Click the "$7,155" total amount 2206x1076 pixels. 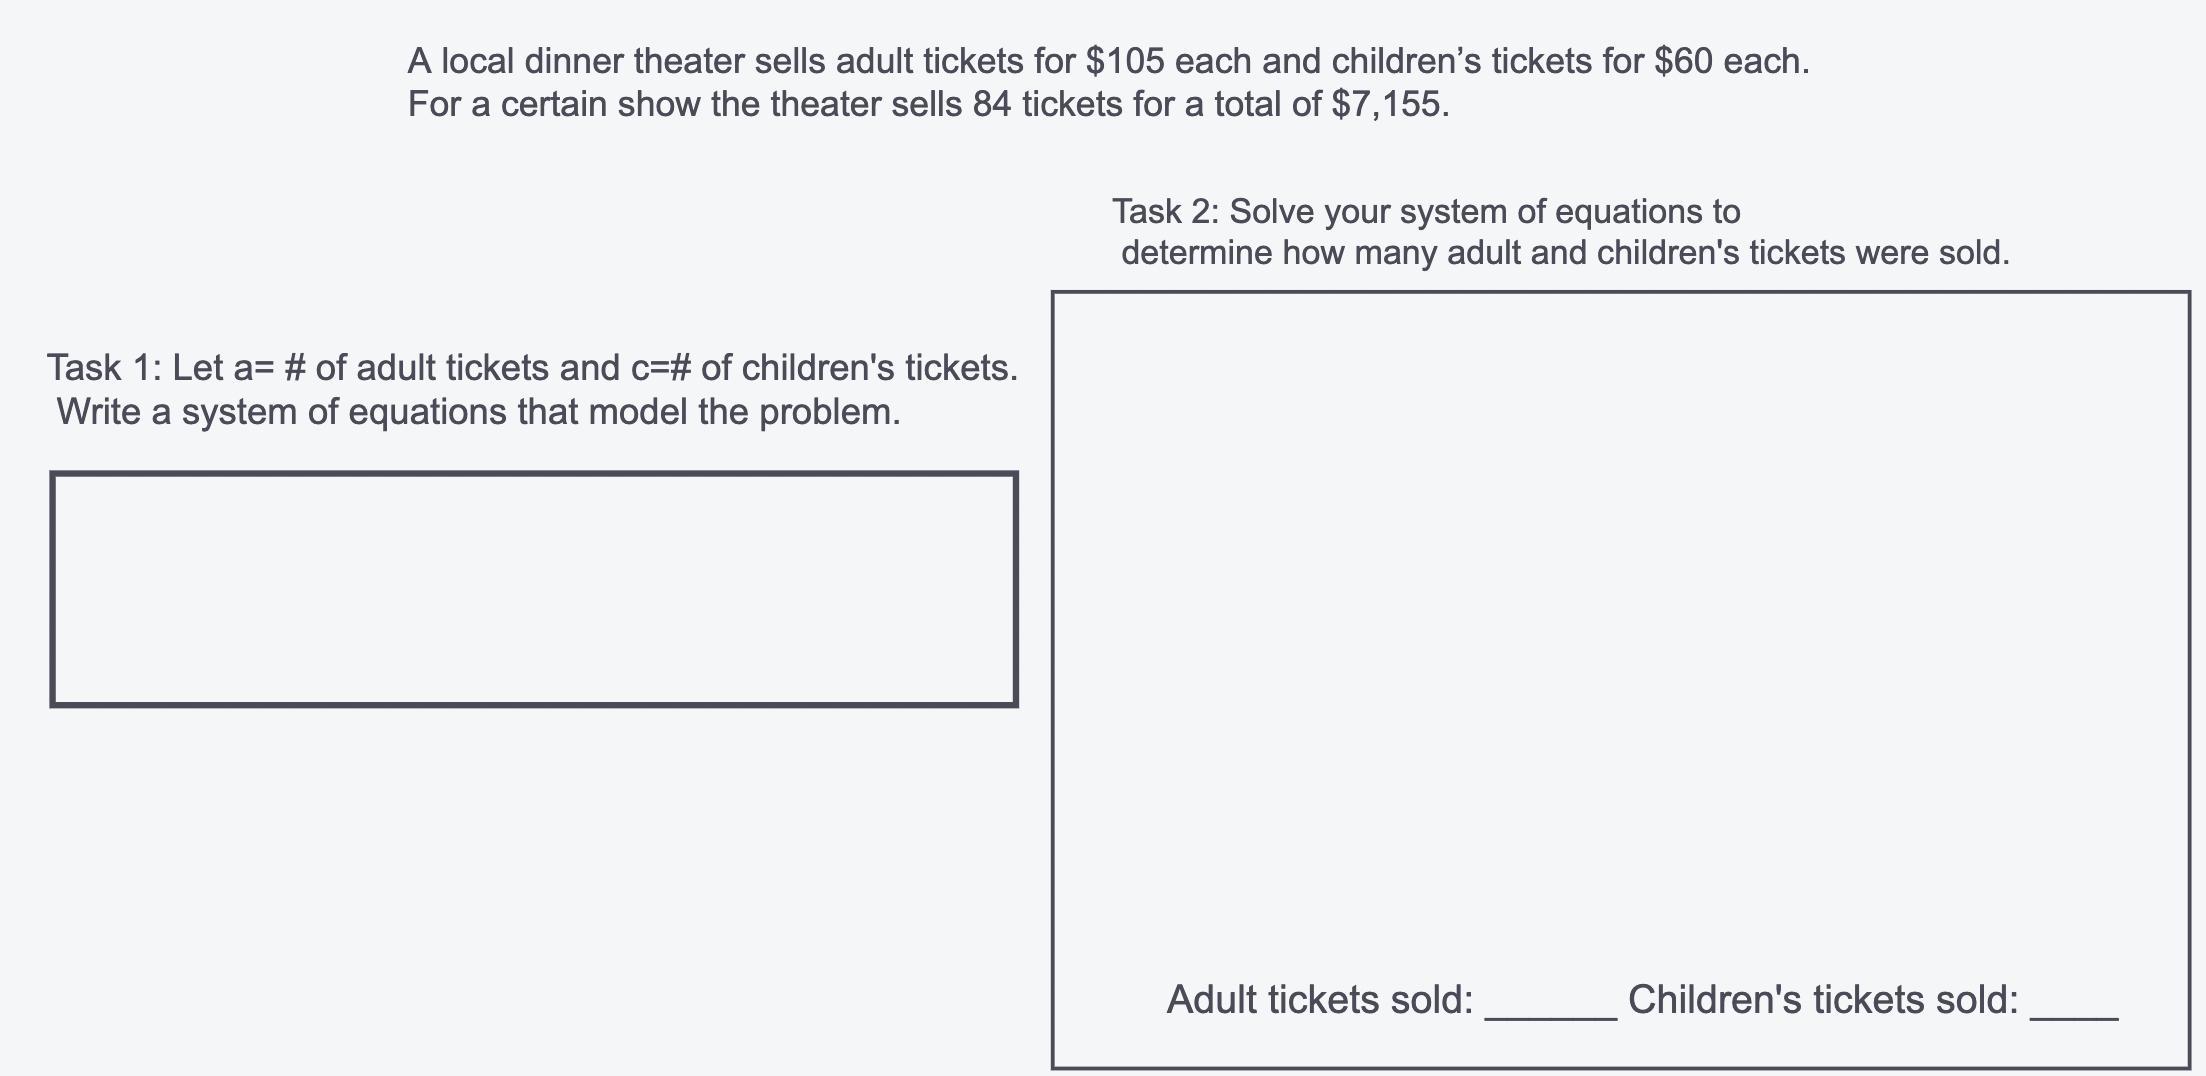(1388, 105)
